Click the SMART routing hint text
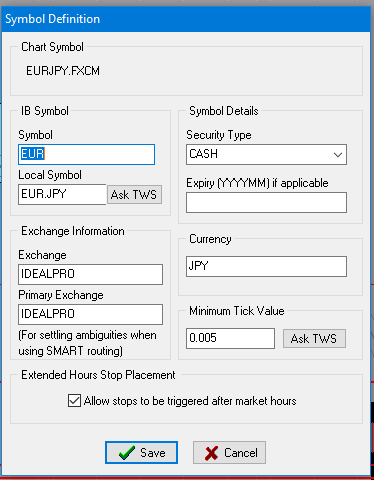The image size is (374, 480). click(x=87, y=343)
